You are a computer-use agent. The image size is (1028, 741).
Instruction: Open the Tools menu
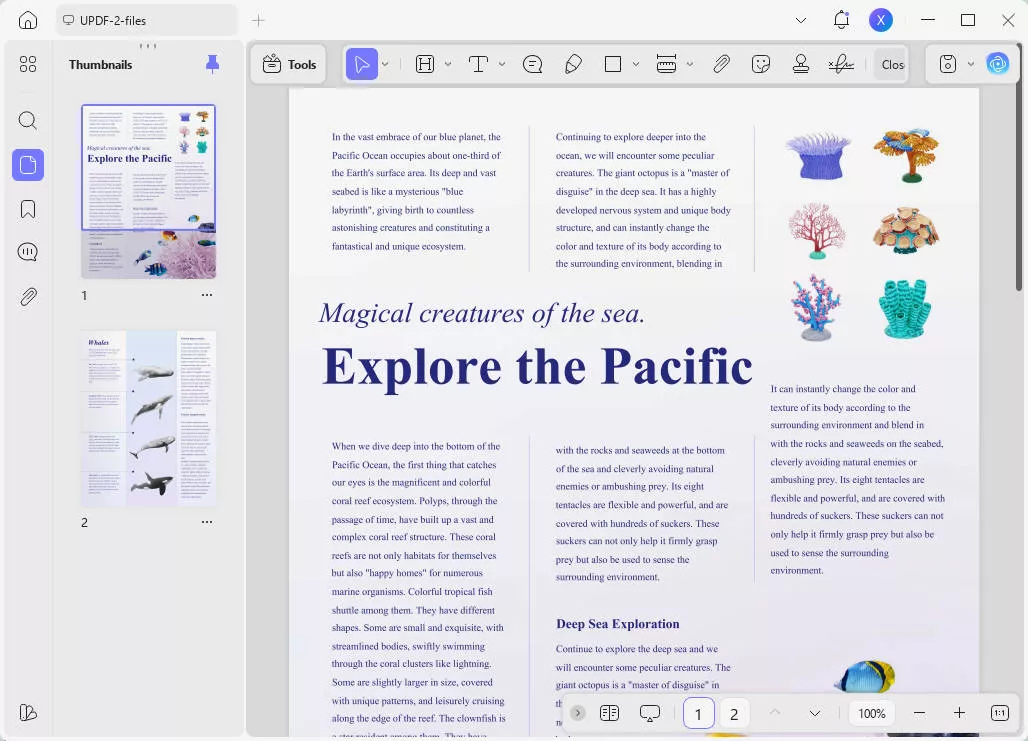click(288, 64)
